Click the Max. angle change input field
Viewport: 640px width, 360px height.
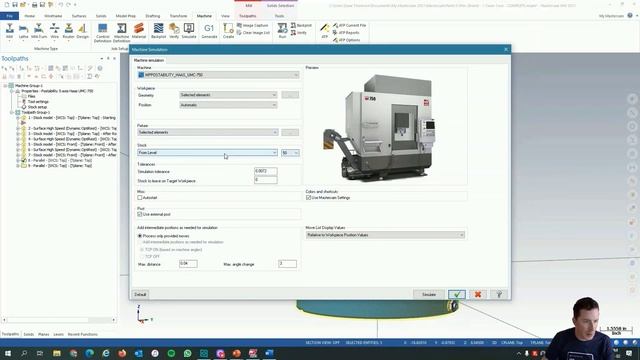(287, 264)
